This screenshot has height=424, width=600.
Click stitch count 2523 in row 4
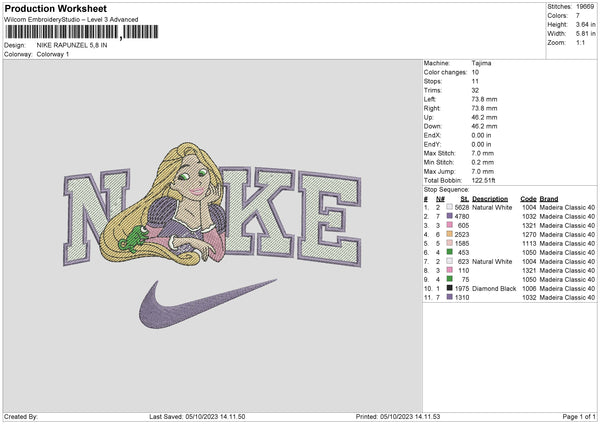tap(462, 235)
